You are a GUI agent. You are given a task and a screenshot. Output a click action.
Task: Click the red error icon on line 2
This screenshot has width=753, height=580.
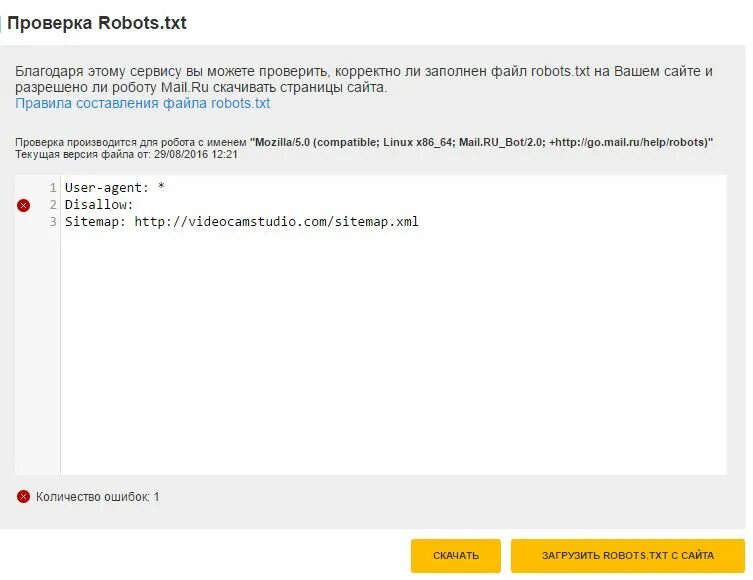[x=23, y=205]
